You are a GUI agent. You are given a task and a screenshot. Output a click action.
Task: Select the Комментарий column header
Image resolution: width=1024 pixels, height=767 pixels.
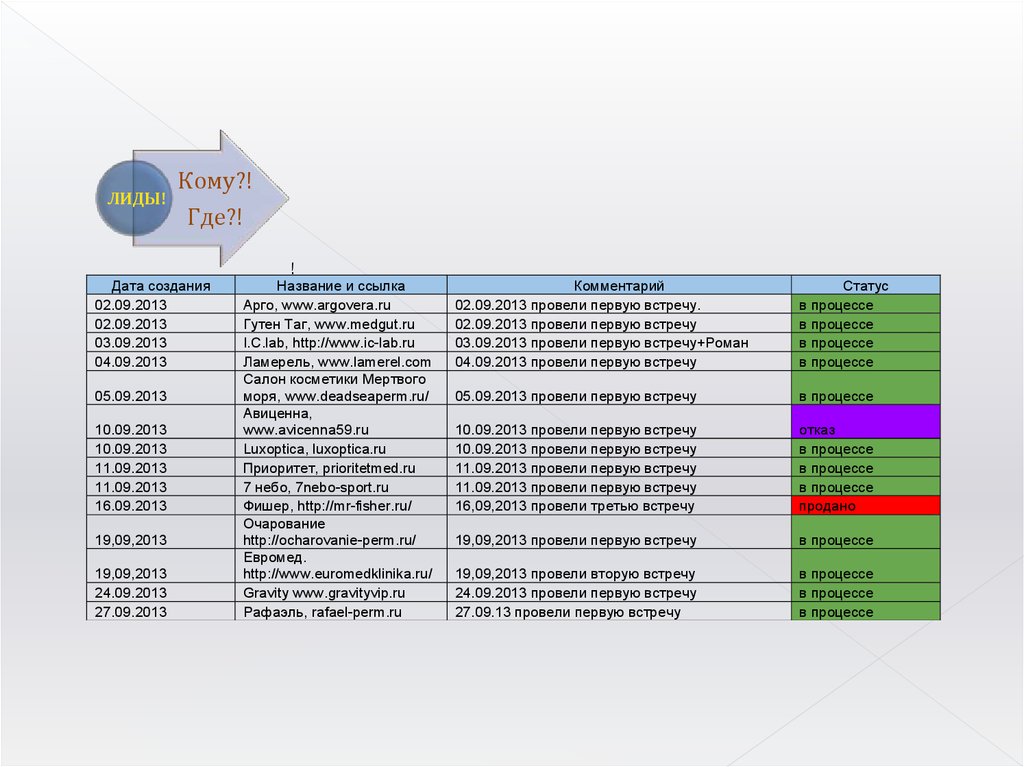619,285
